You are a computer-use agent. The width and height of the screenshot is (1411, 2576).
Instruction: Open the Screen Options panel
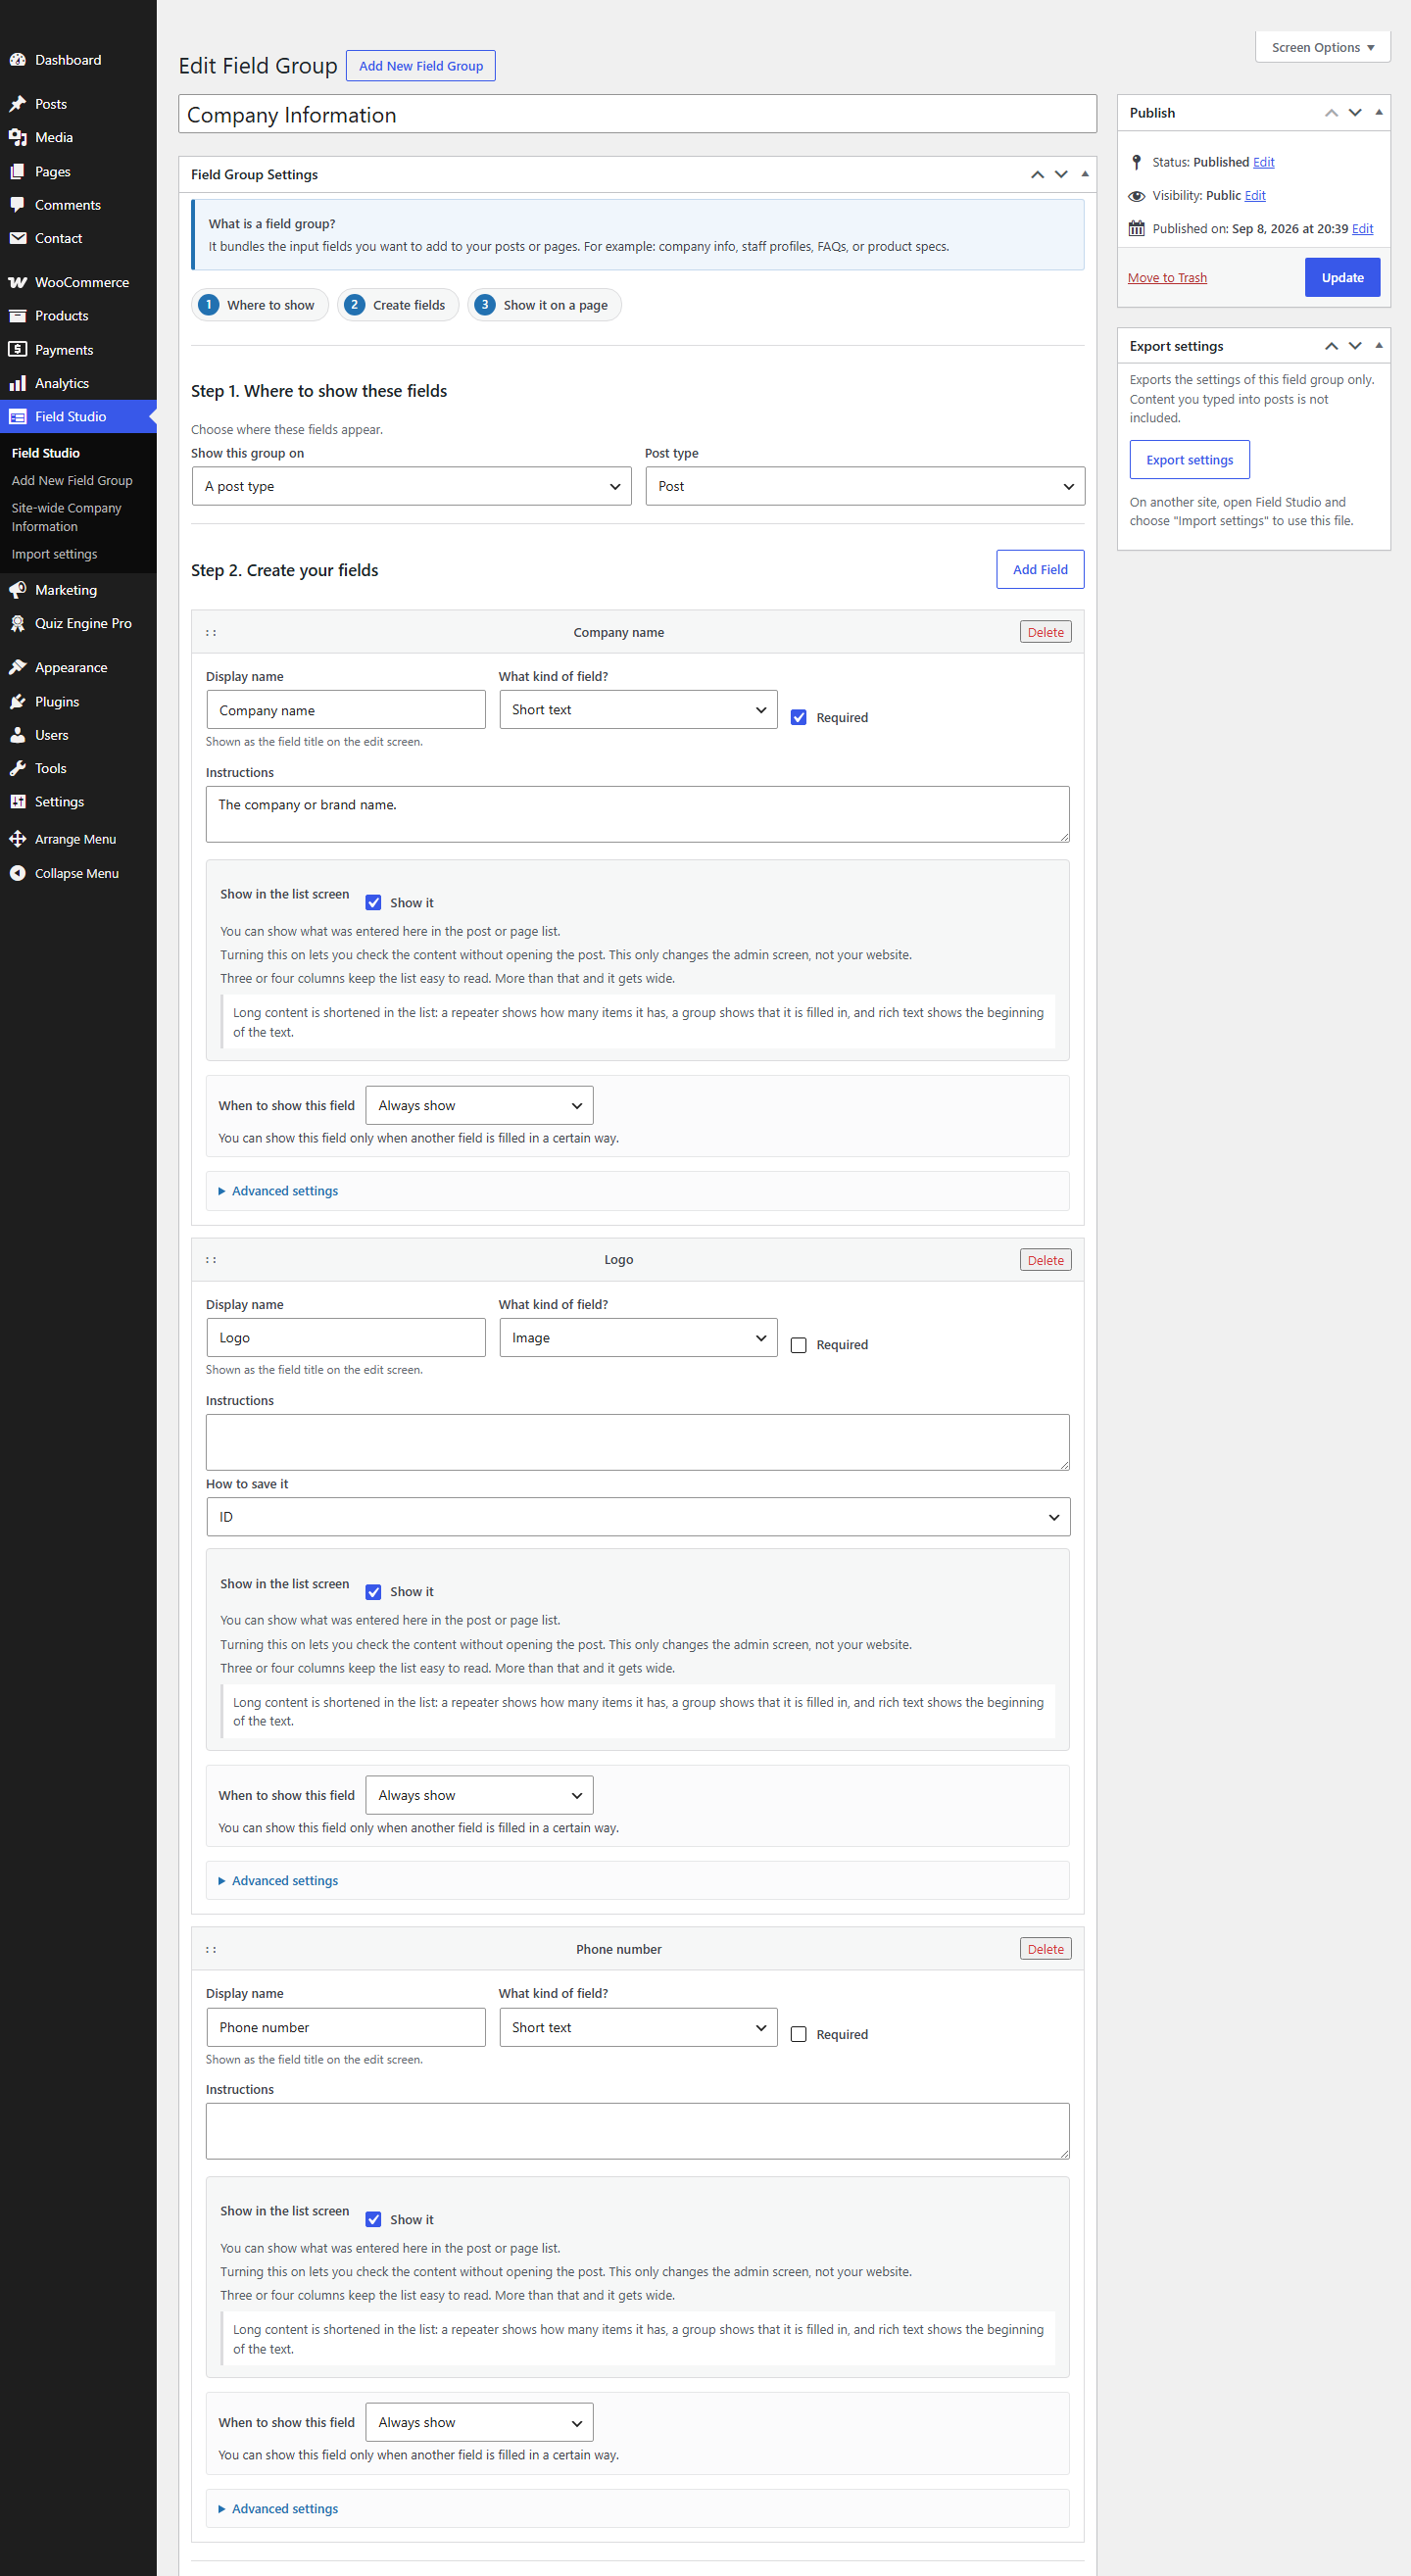point(1322,47)
